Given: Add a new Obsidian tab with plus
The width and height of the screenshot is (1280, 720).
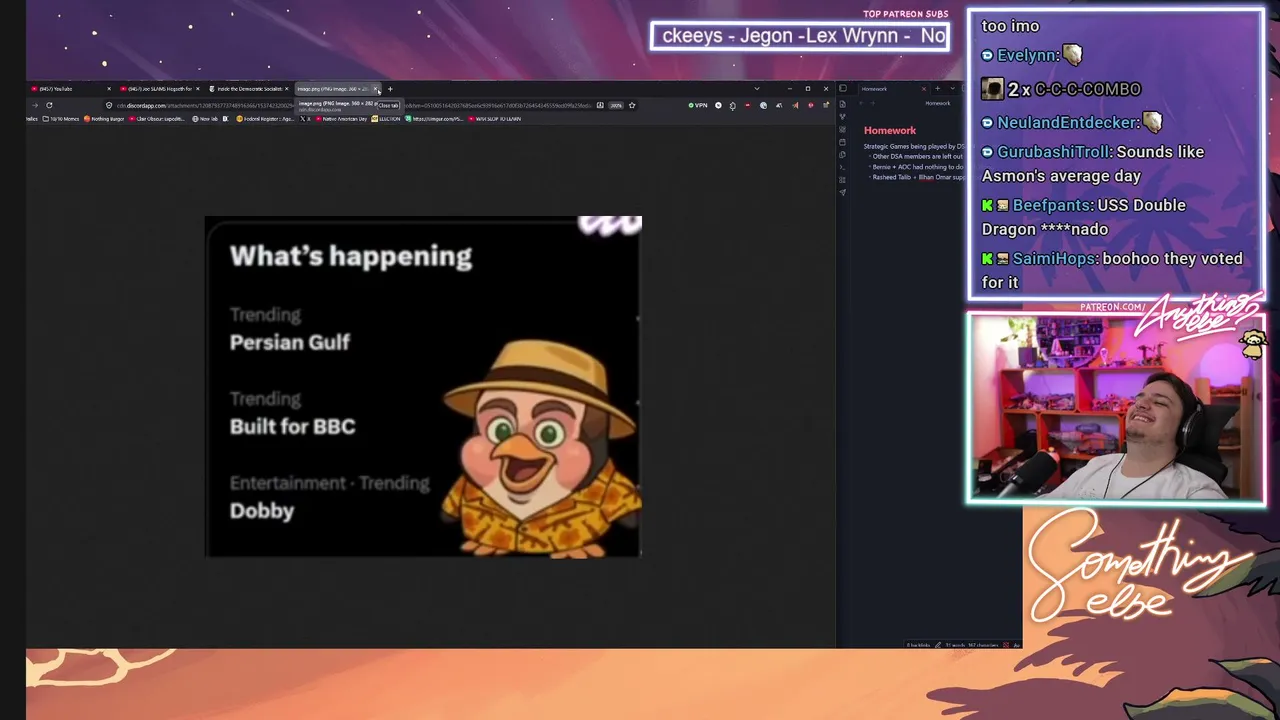Looking at the screenshot, I should [937, 89].
